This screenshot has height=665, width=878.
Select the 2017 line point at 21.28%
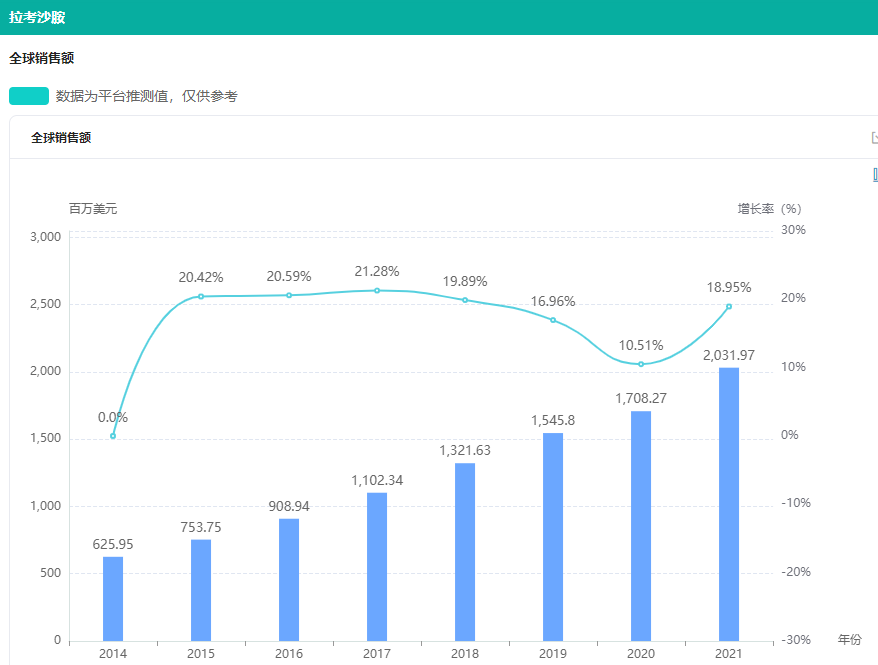click(x=377, y=290)
